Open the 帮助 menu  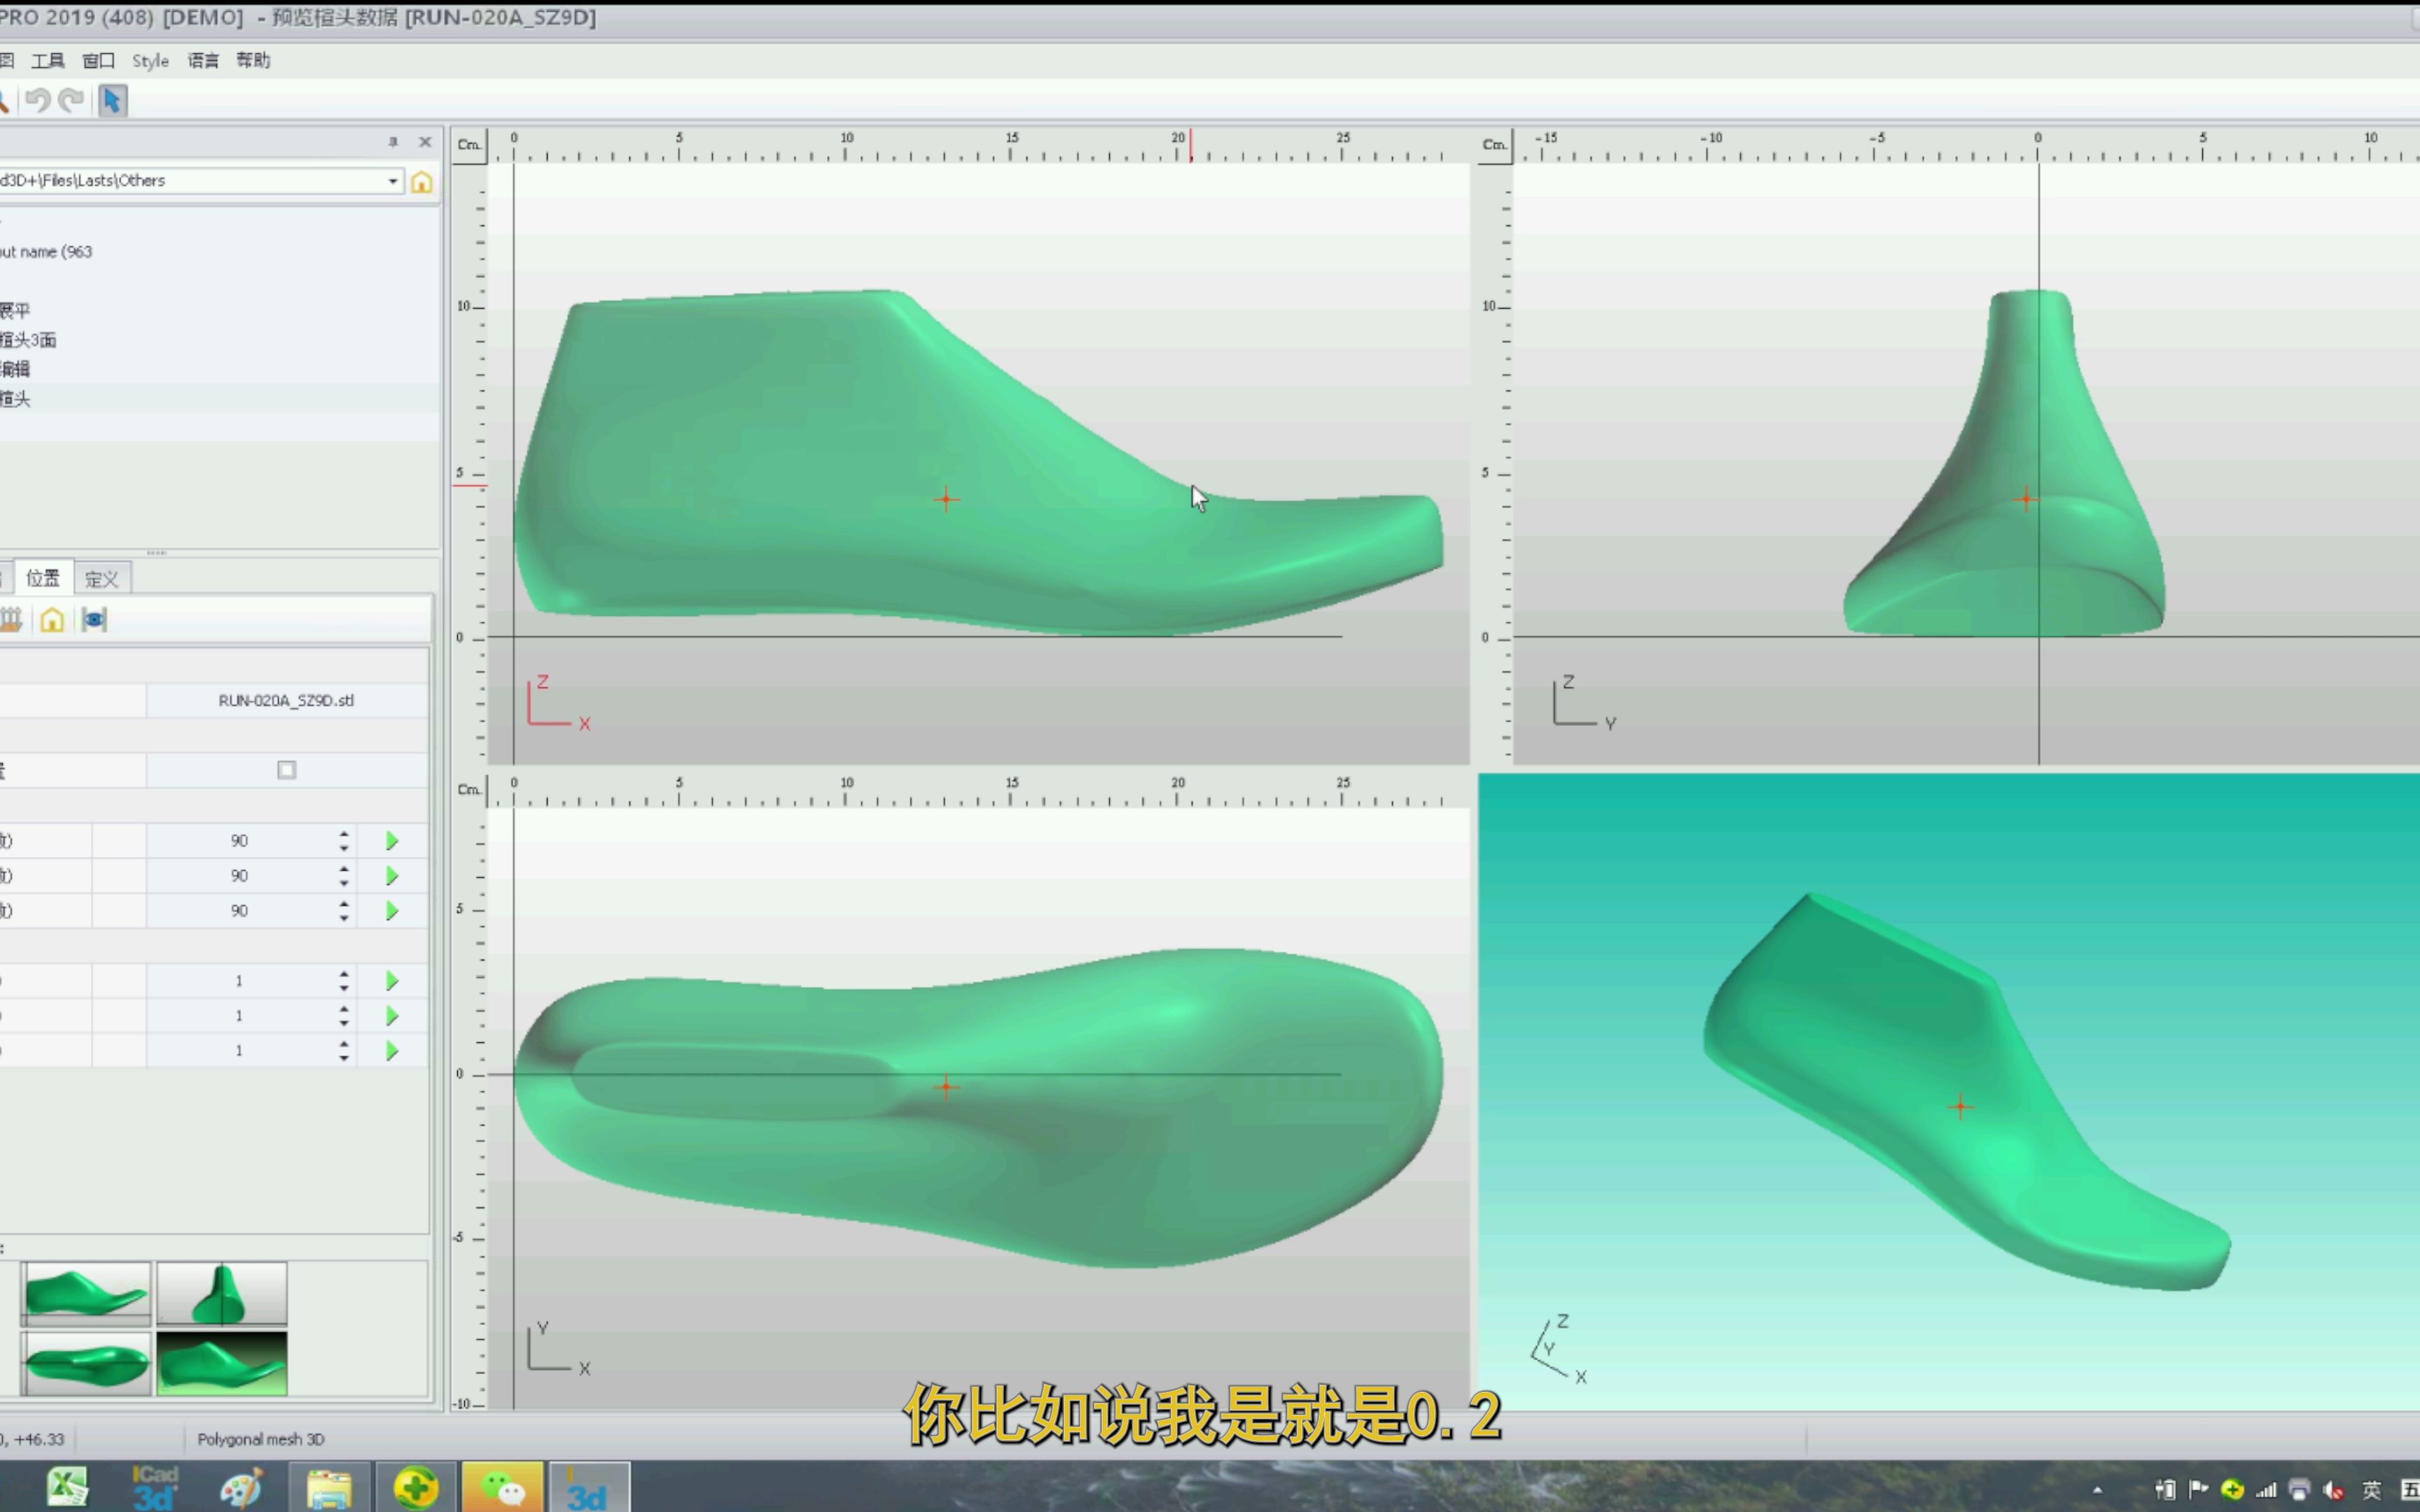pyautogui.click(x=253, y=61)
